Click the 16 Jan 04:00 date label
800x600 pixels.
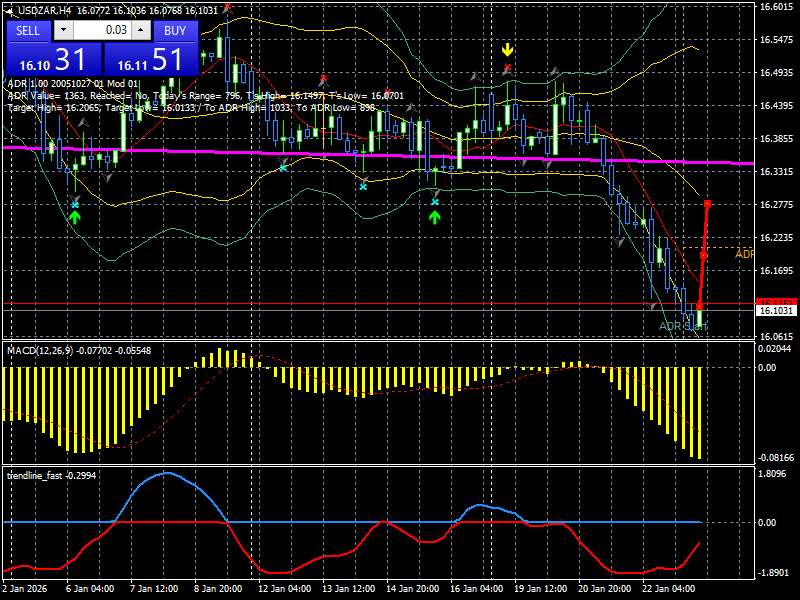477,588
